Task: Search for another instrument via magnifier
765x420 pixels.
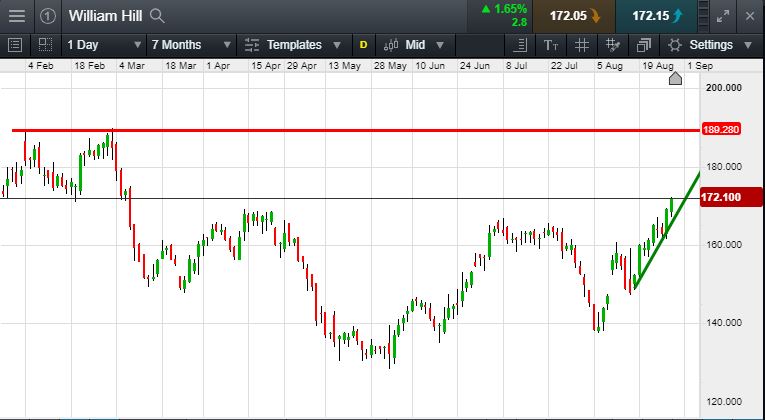Action: (157, 16)
